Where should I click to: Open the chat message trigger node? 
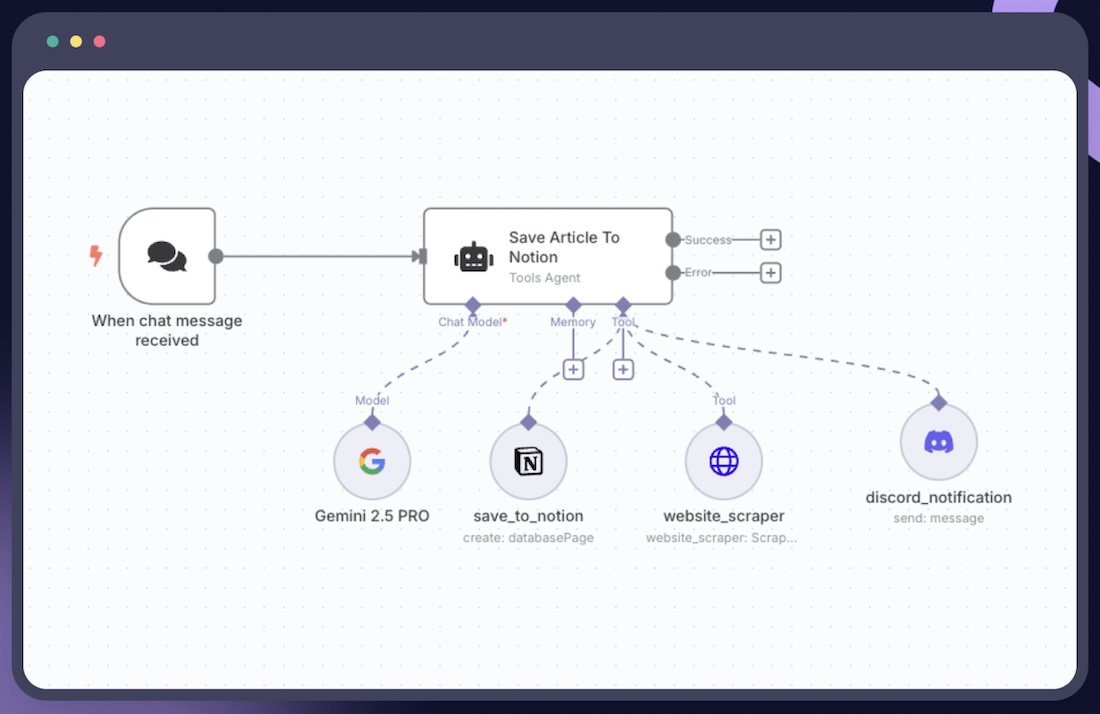pos(167,256)
